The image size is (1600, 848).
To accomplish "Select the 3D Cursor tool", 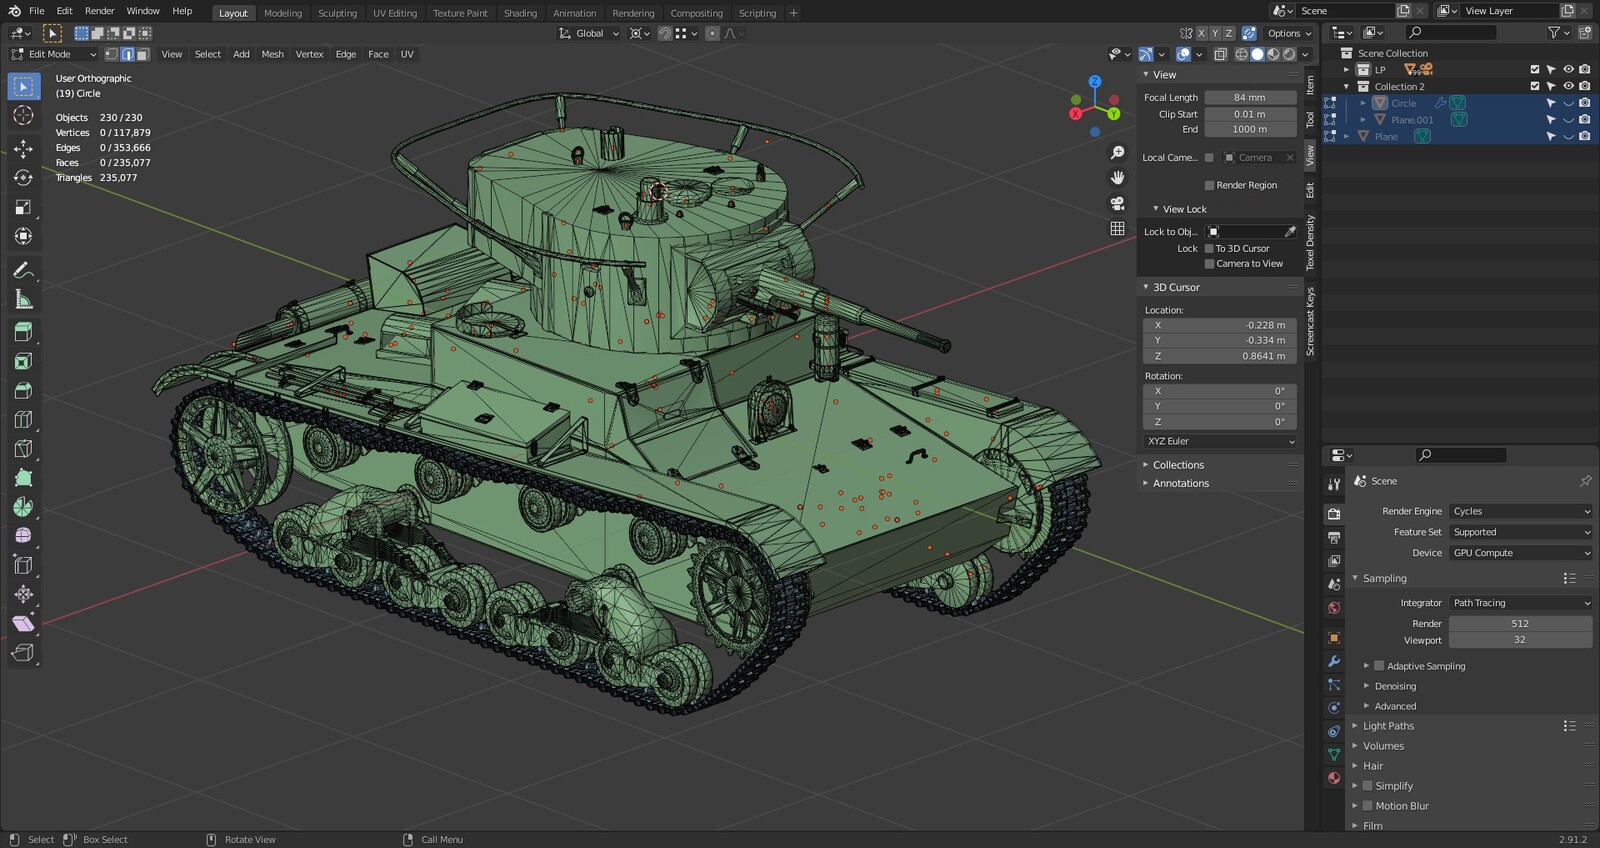I will pyautogui.click(x=23, y=116).
